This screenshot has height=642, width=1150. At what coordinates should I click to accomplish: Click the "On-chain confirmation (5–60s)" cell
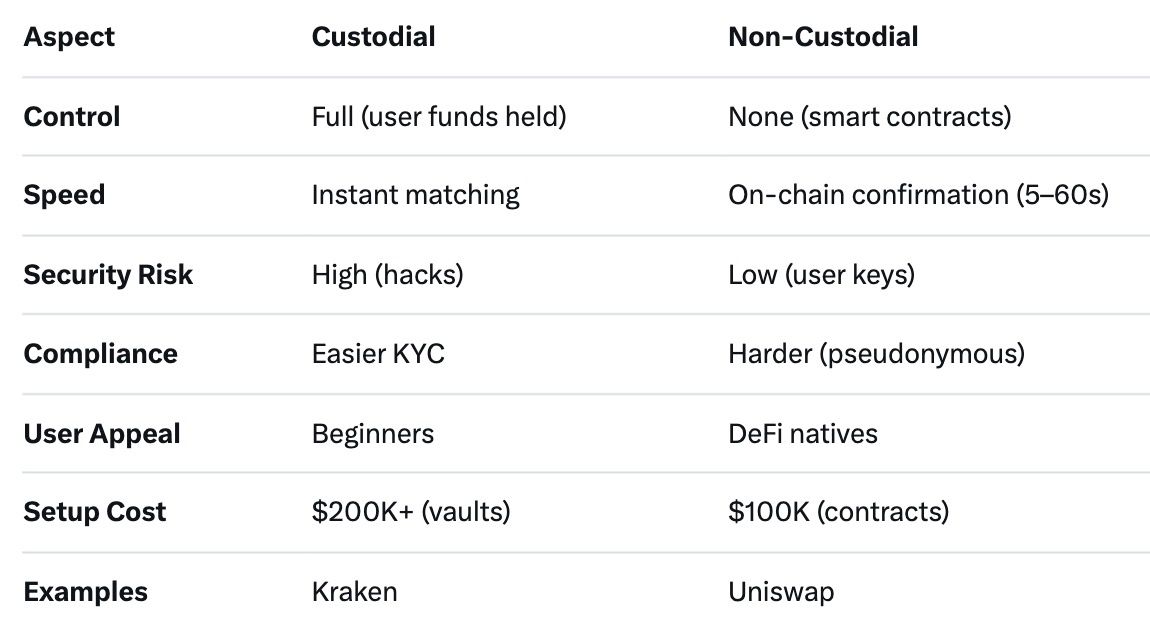click(x=918, y=195)
